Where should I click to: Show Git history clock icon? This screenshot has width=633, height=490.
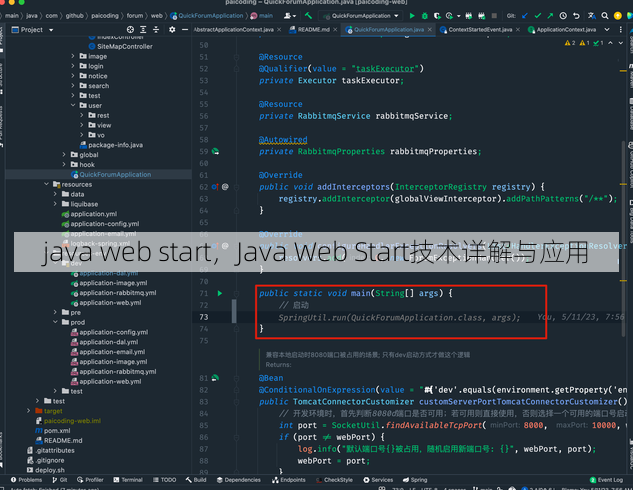(563, 16)
